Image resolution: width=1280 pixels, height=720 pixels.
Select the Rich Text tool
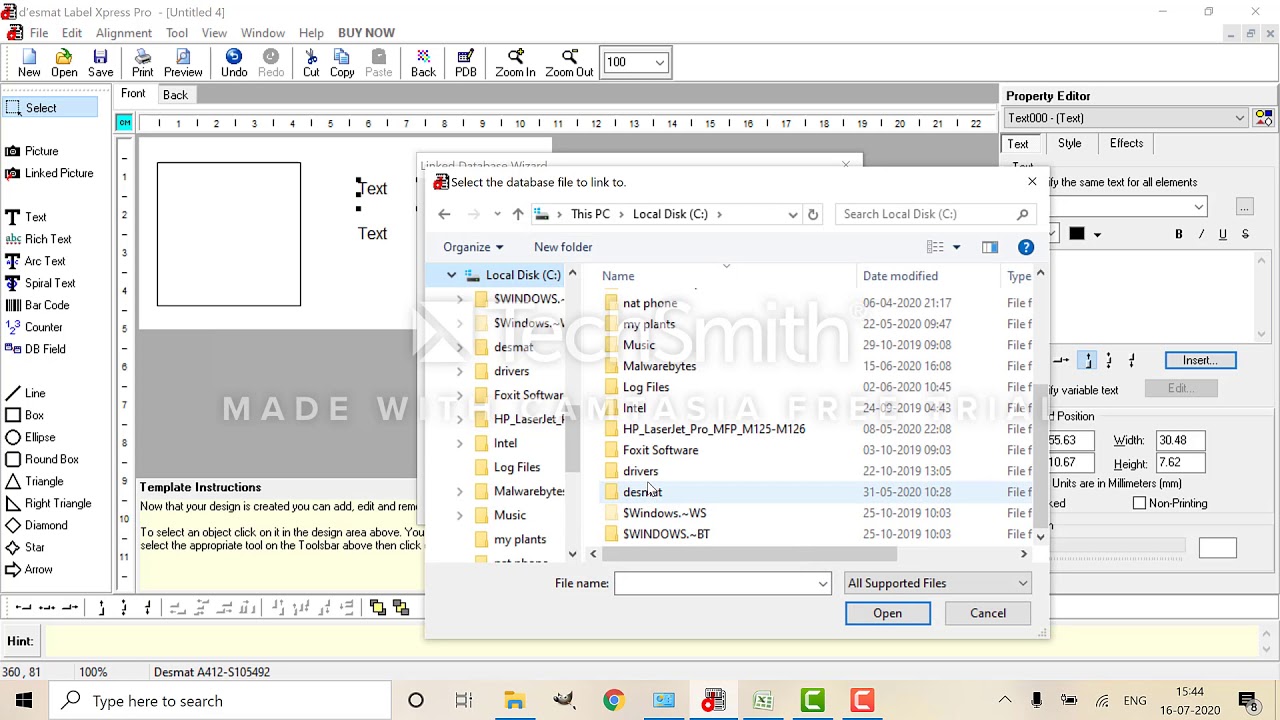click(x=38, y=239)
